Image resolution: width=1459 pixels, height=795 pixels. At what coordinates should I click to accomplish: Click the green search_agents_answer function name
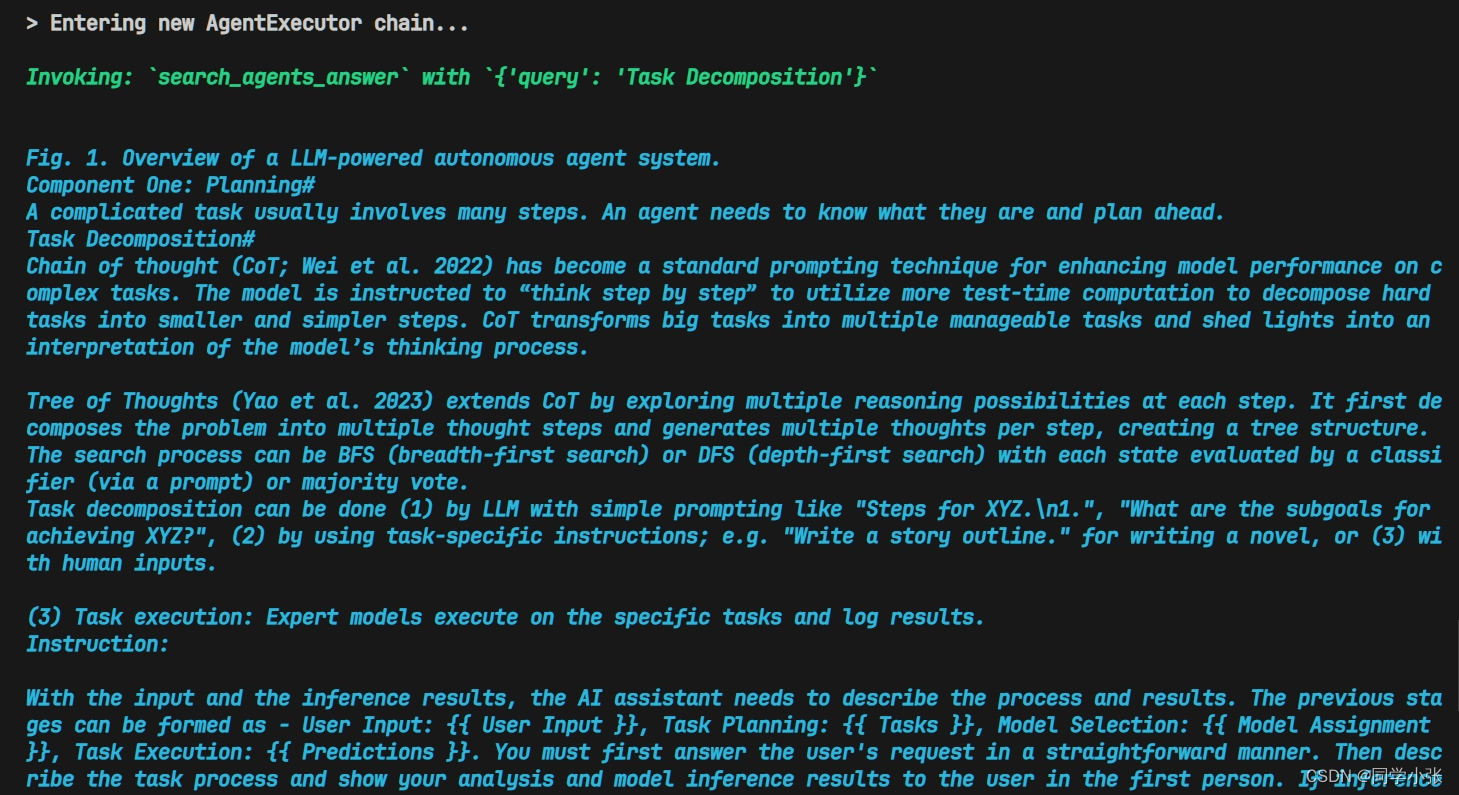(x=278, y=77)
